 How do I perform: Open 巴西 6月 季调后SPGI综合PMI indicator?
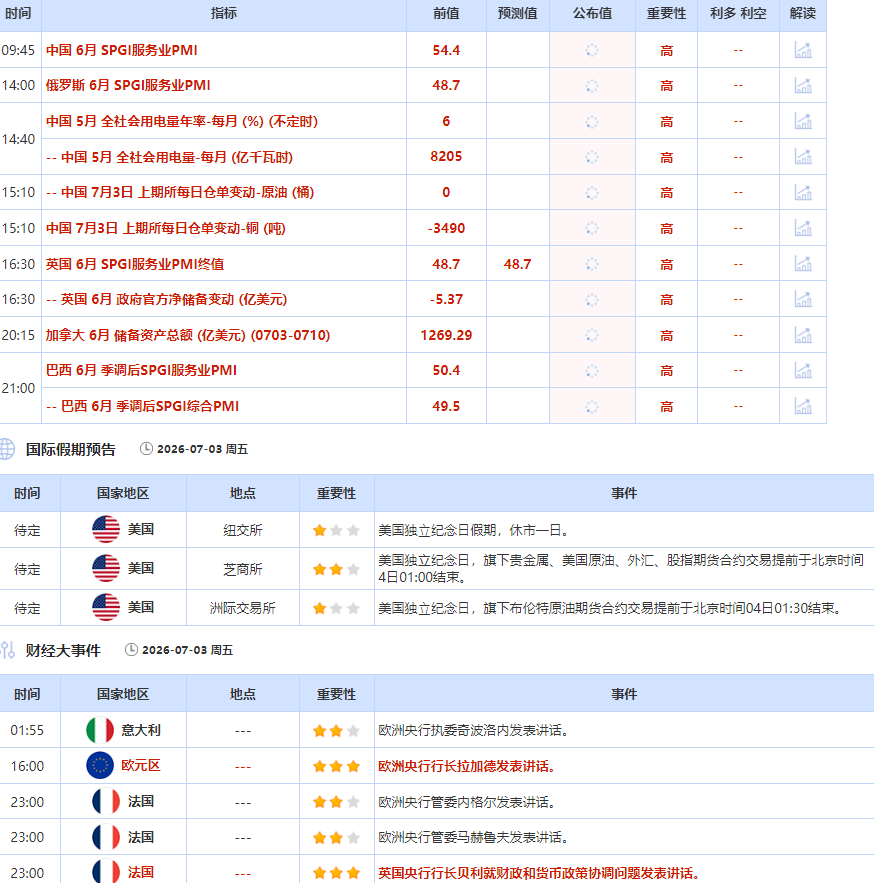tap(142, 406)
